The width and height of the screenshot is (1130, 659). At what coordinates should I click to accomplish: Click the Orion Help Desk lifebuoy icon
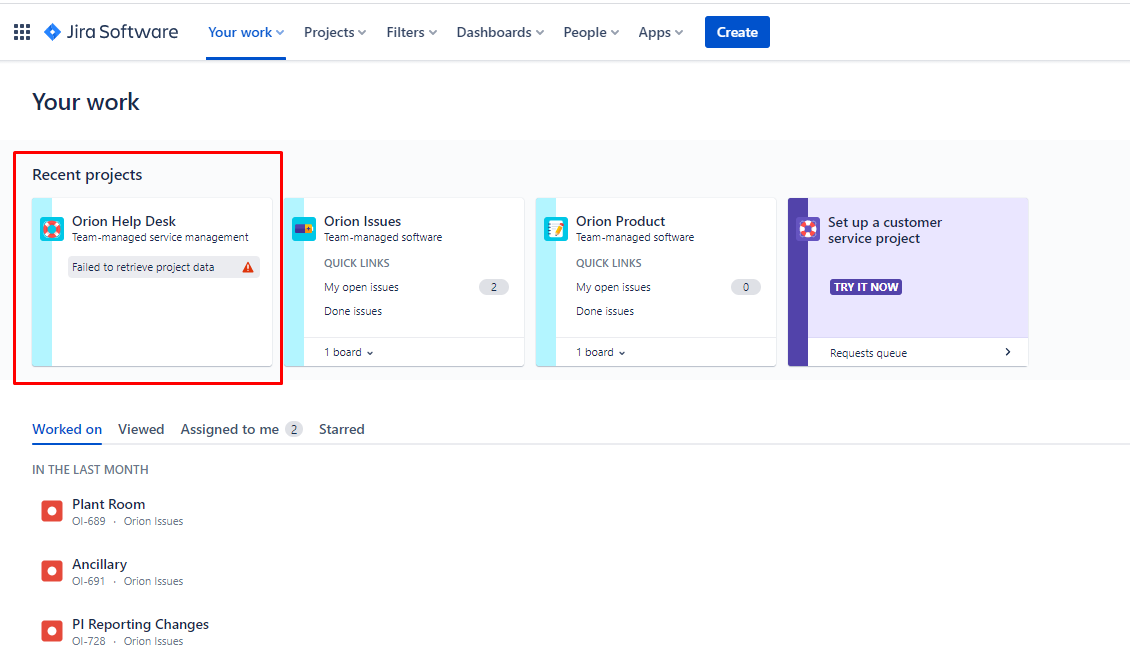(52, 229)
